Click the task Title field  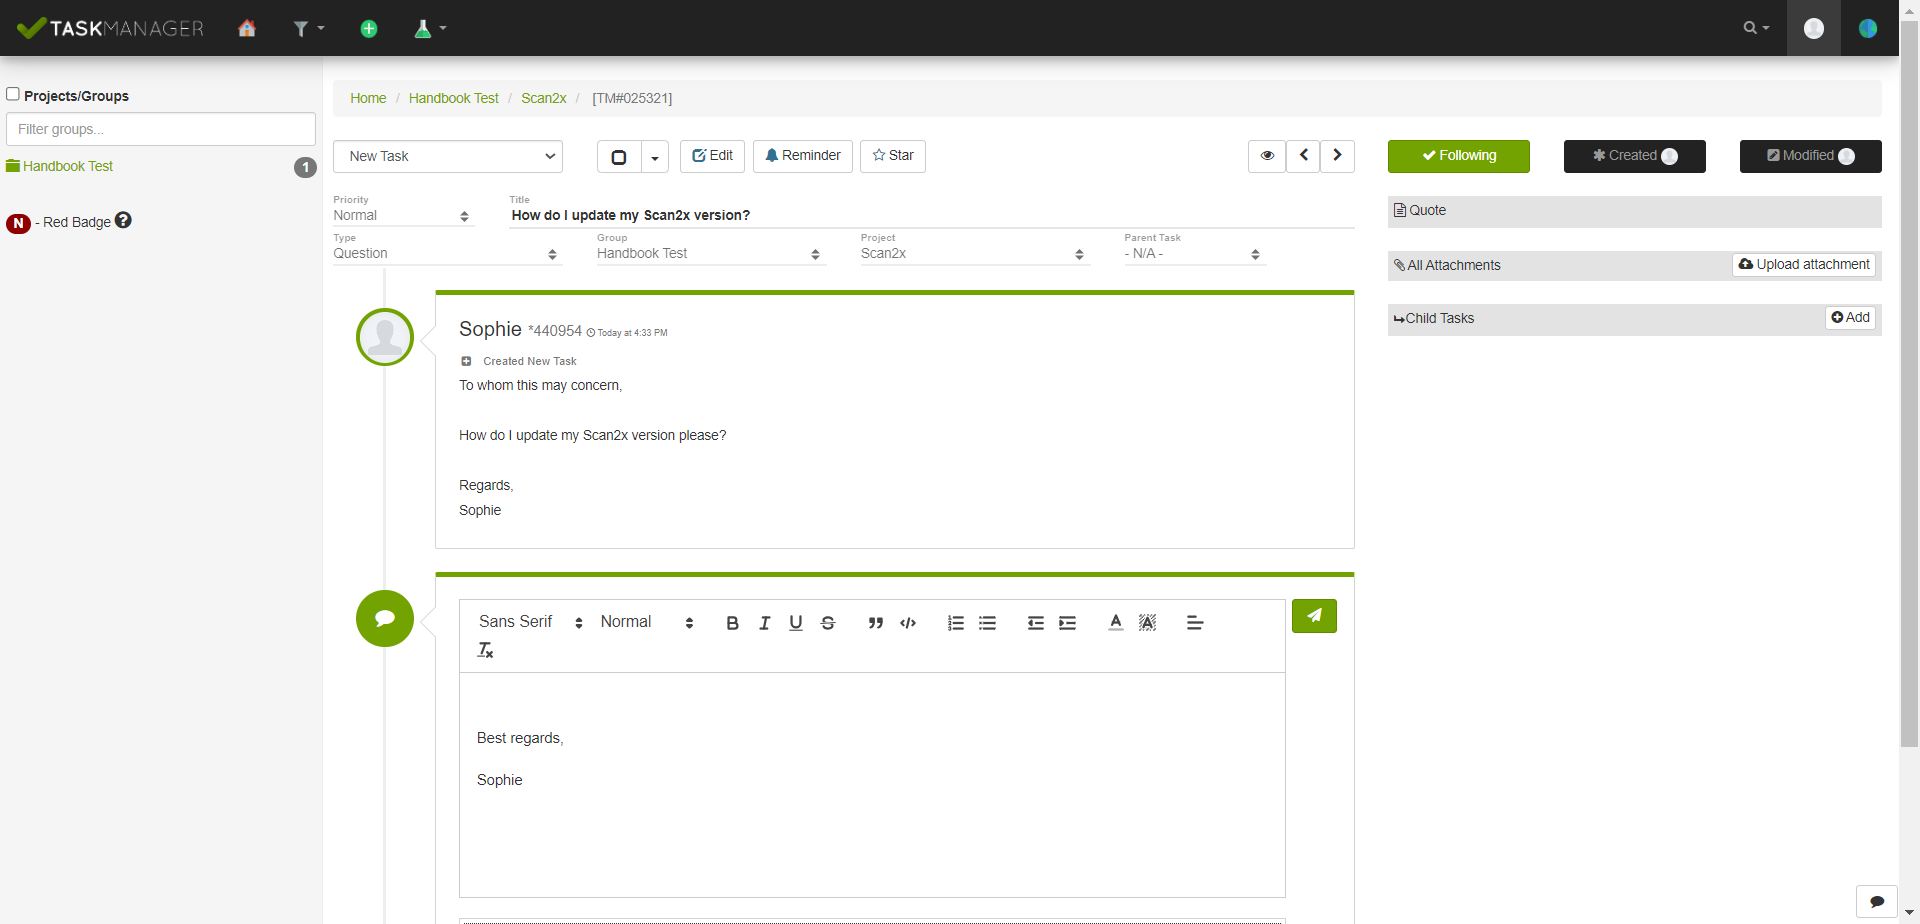932,215
